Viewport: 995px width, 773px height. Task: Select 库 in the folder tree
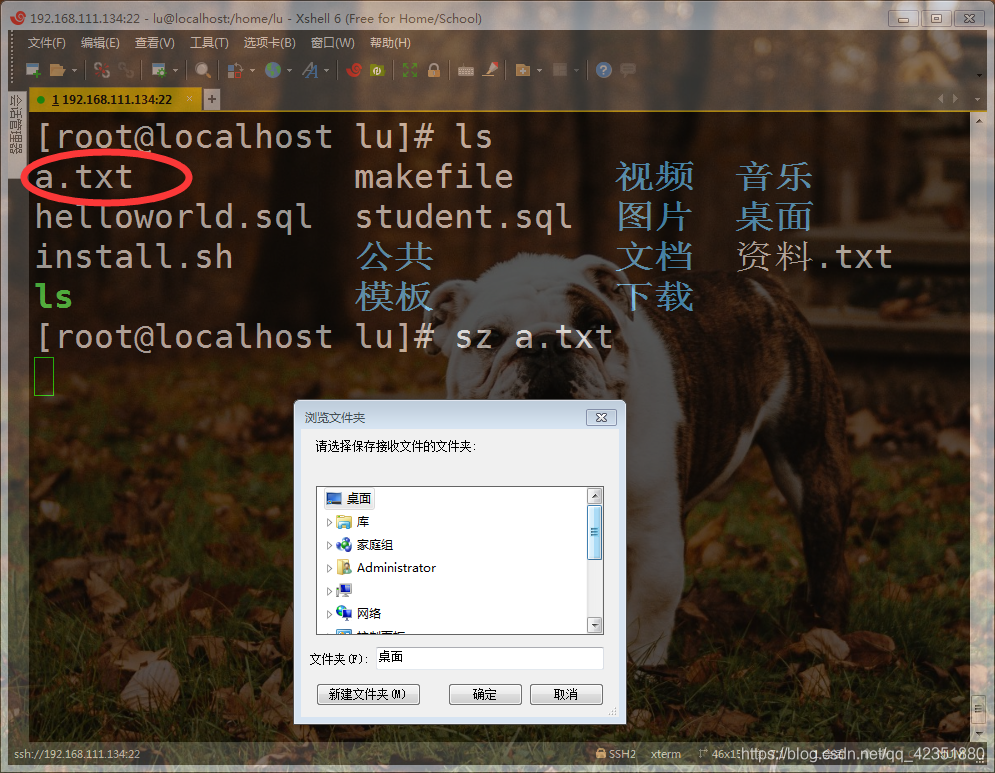coord(362,522)
